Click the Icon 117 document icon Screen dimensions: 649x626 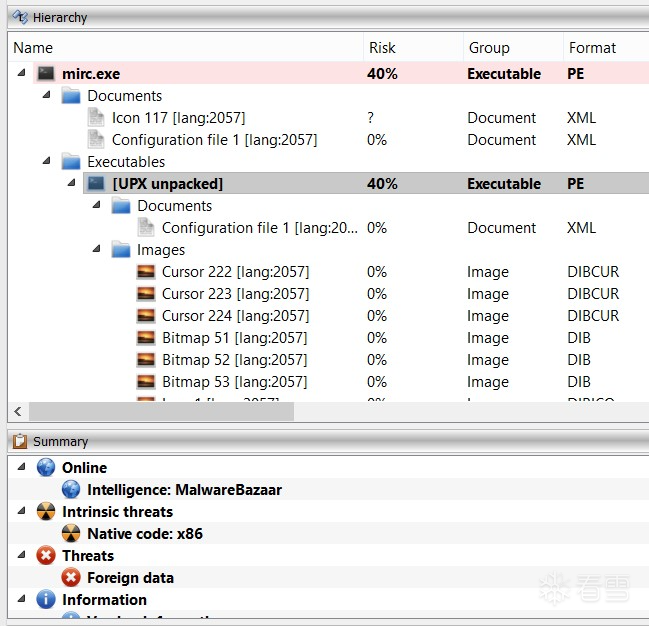click(x=96, y=118)
